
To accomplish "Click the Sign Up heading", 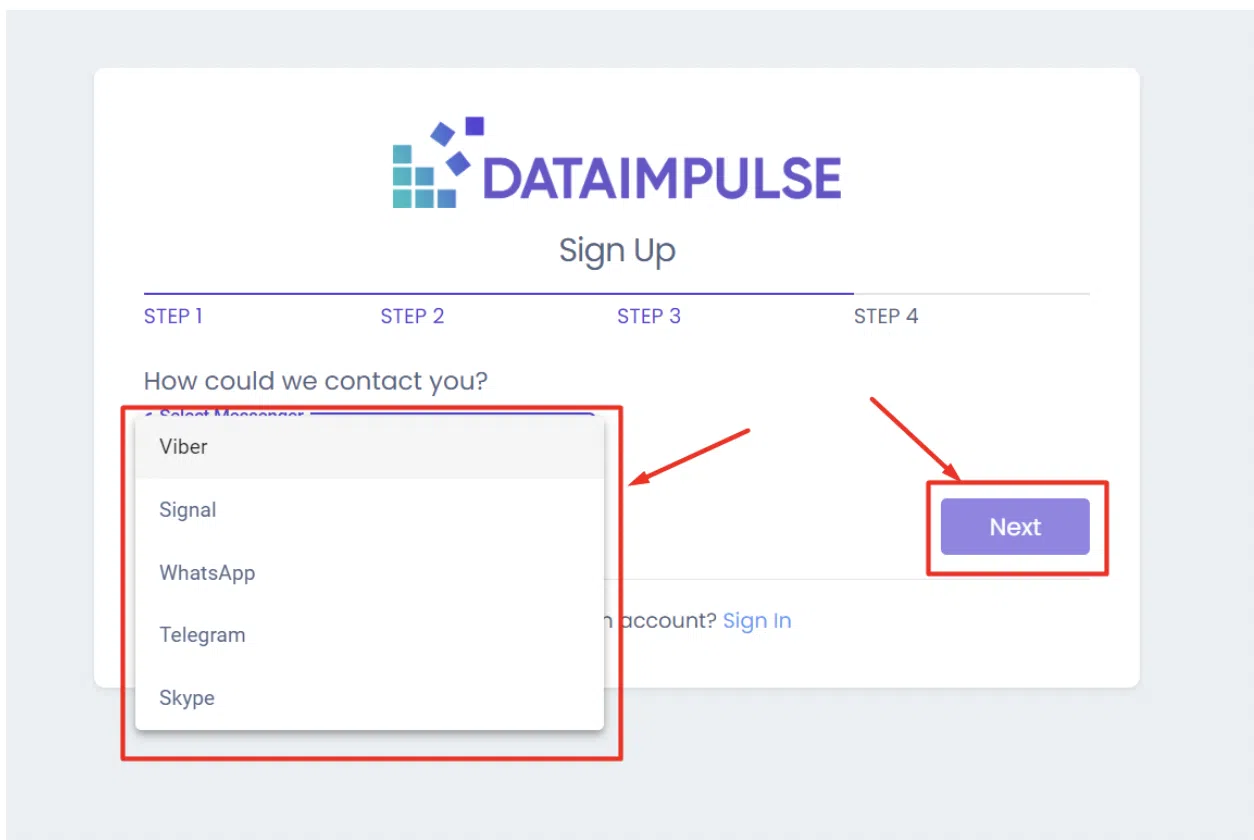I will point(617,250).
